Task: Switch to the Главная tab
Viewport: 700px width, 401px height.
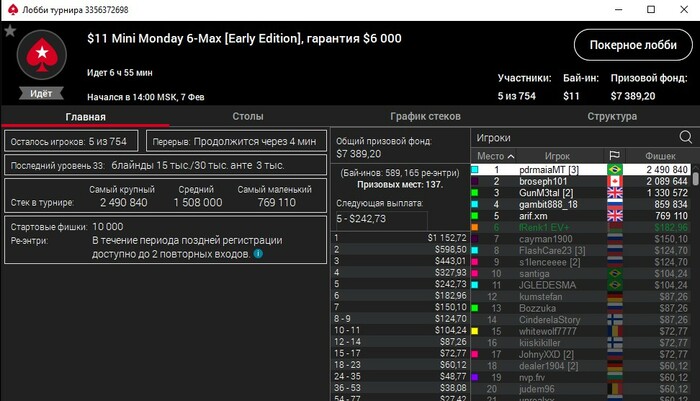Action: [85, 117]
